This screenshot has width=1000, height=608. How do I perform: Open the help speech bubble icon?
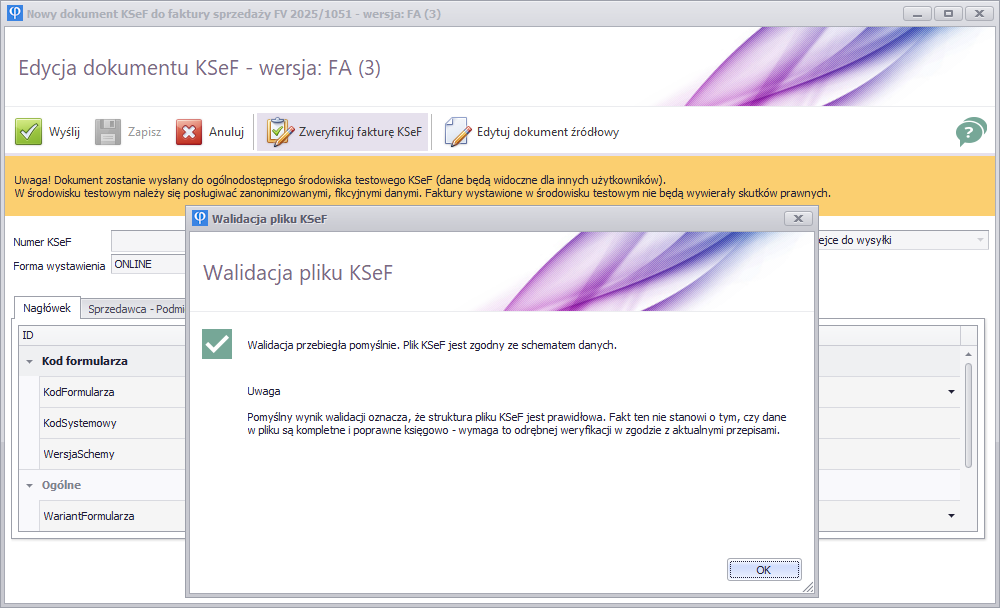point(971,131)
